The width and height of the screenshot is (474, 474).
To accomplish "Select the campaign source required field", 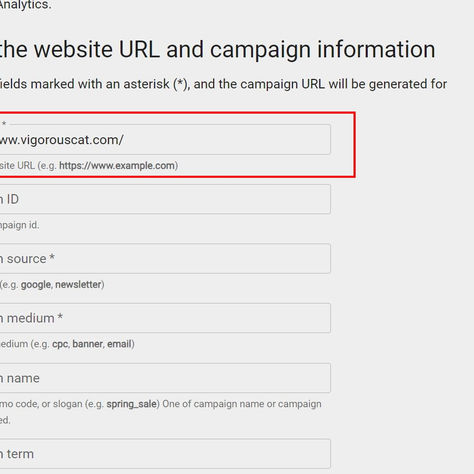I will 165,259.
